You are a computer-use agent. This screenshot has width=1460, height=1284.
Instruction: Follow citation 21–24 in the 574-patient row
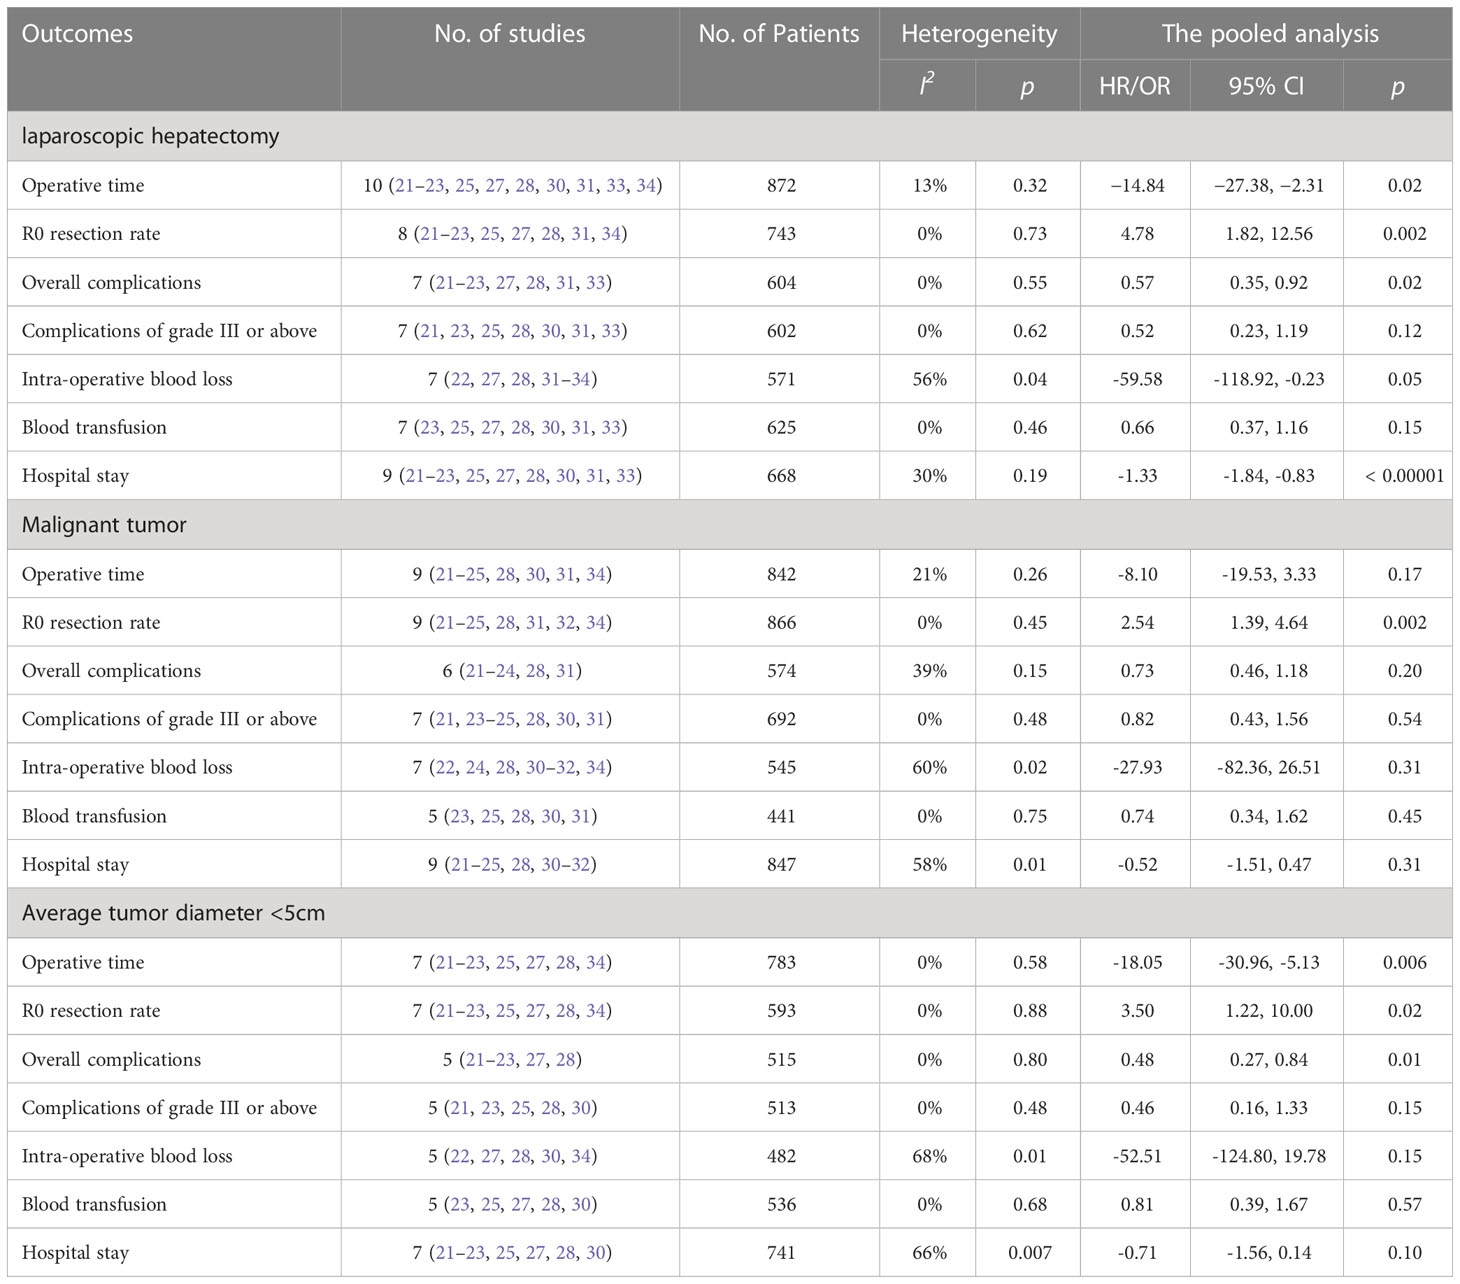[x=490, y=671]
